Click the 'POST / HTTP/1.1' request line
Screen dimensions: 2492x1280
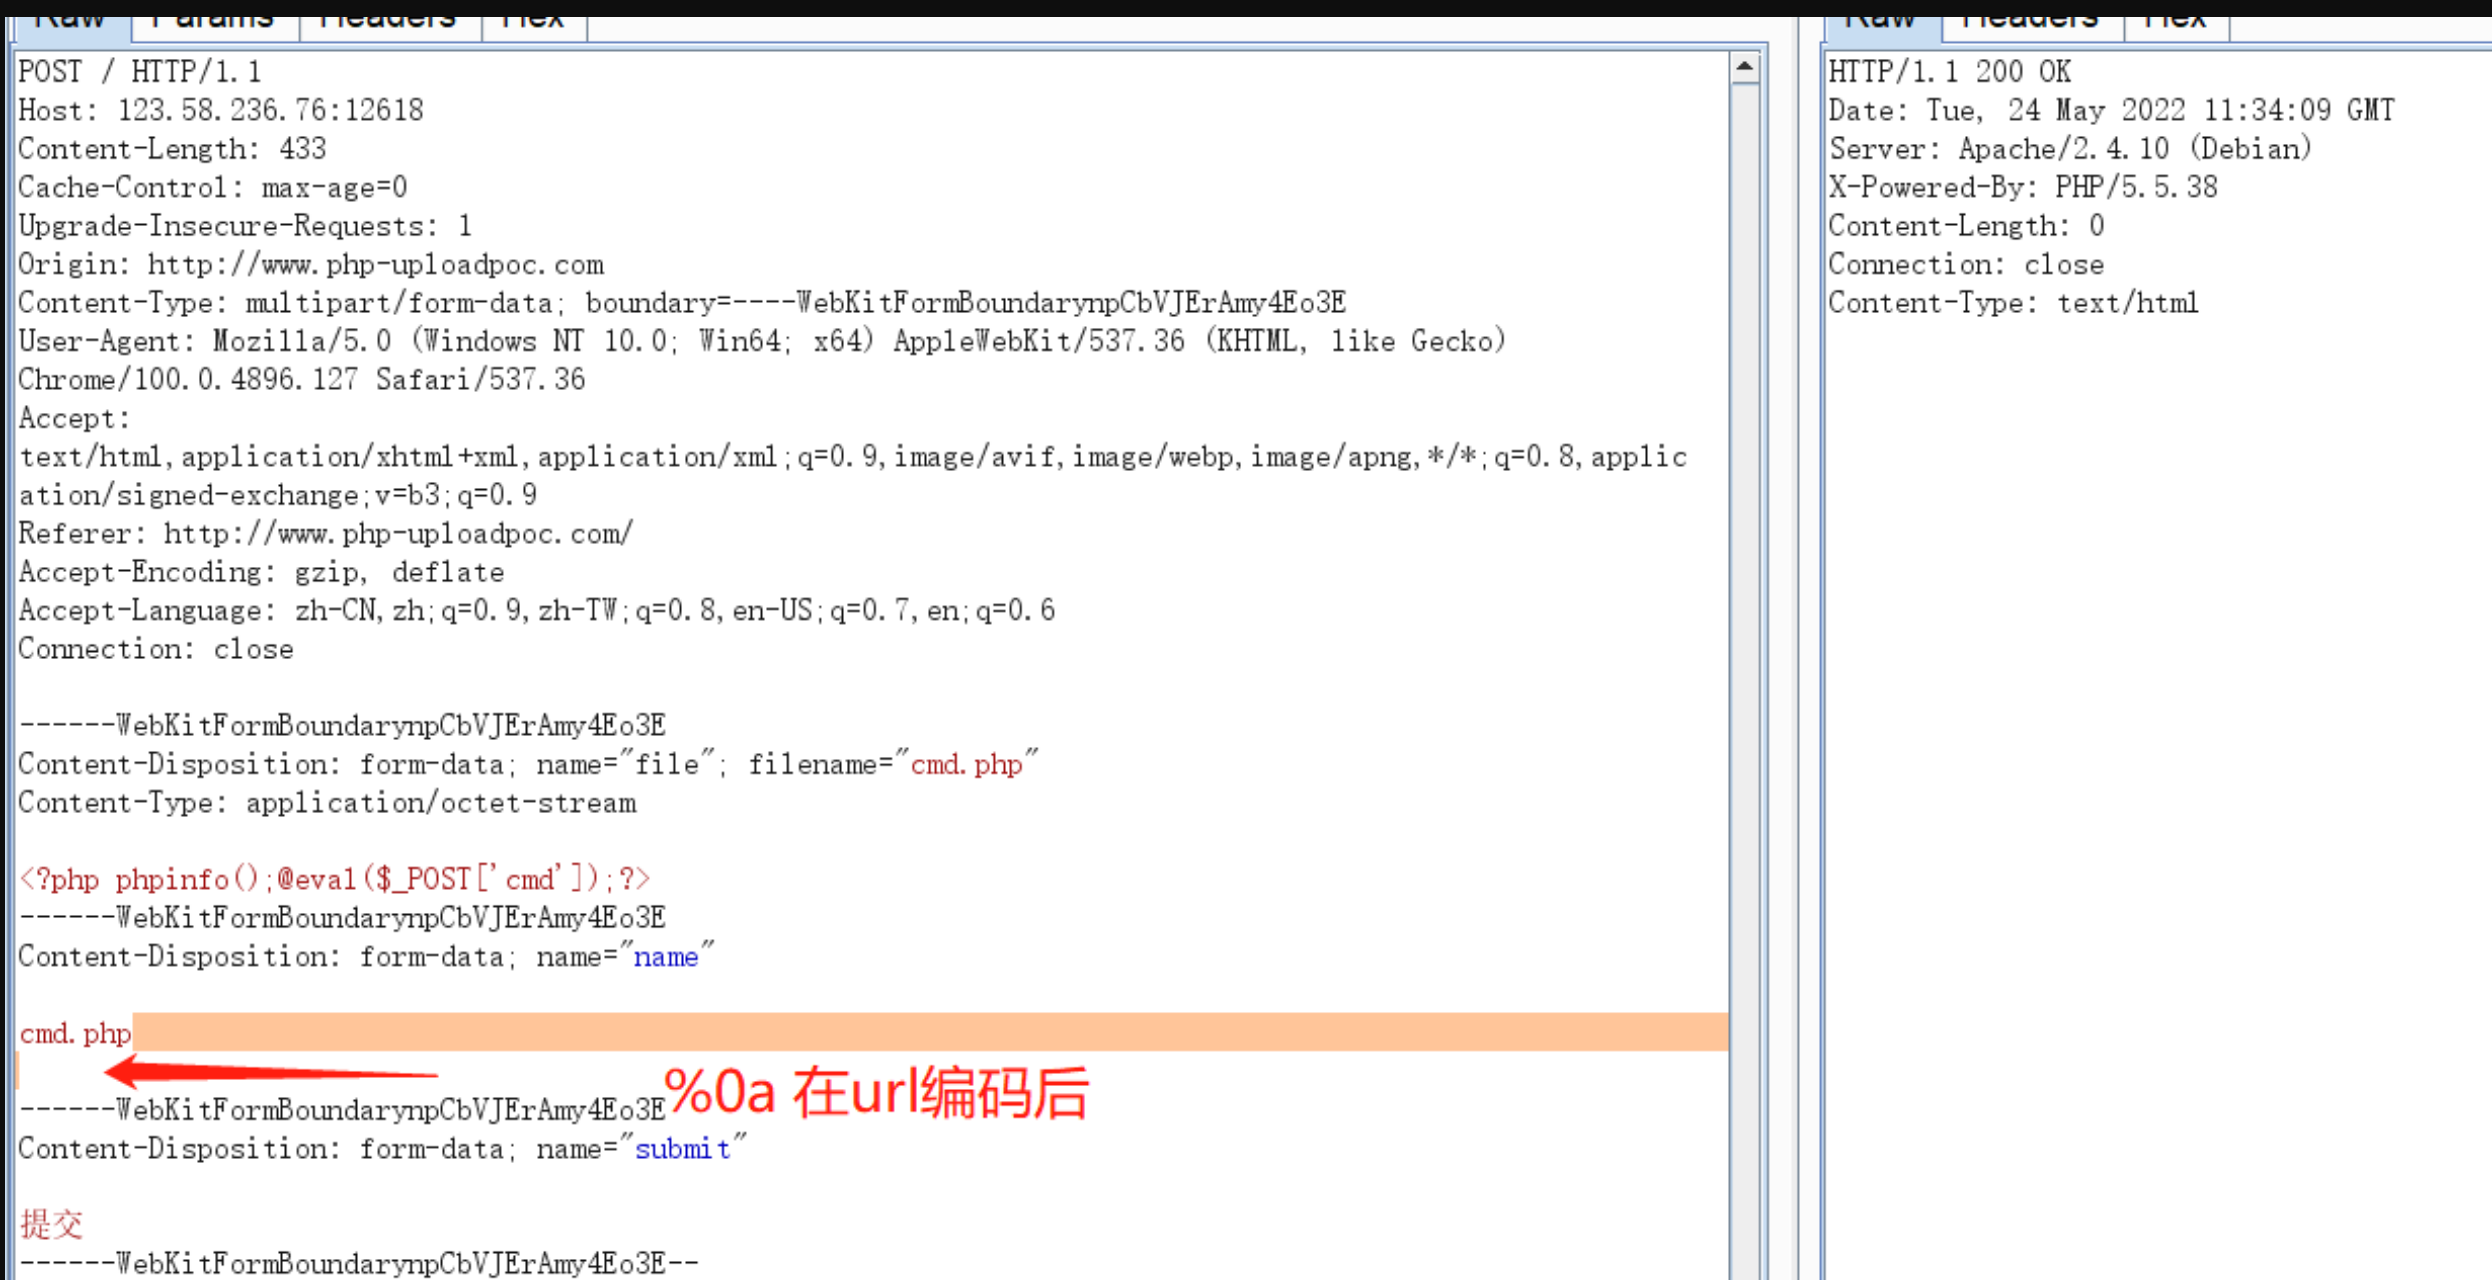point(140,72)
